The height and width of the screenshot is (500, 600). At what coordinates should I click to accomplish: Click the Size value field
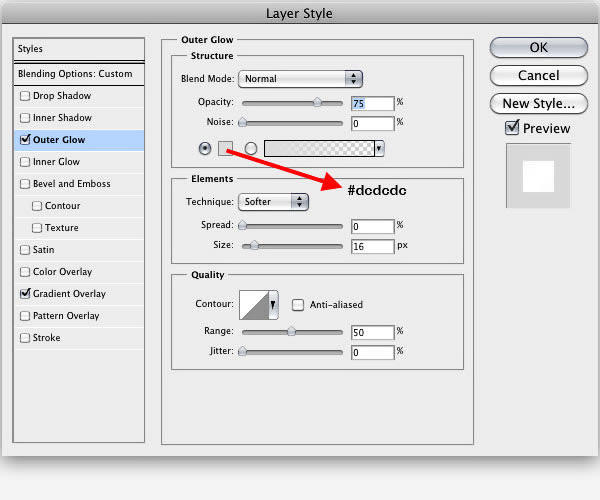point(373,246)
